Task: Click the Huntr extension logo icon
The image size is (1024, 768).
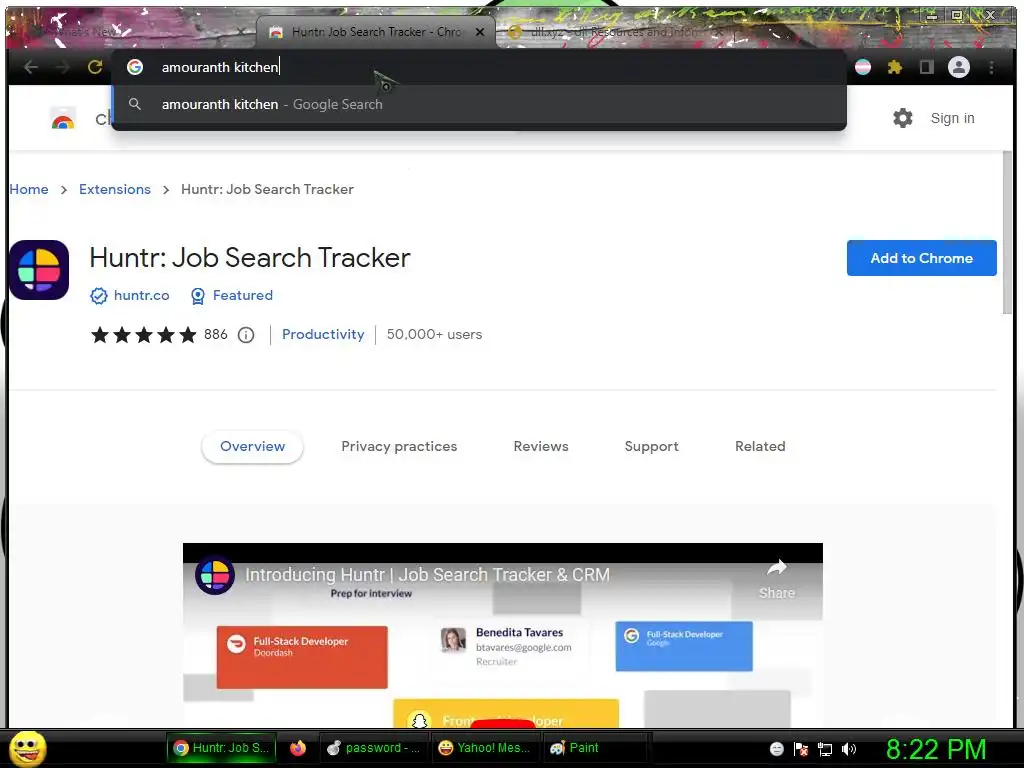Action: pyautogui.click(x=39, y=270)
